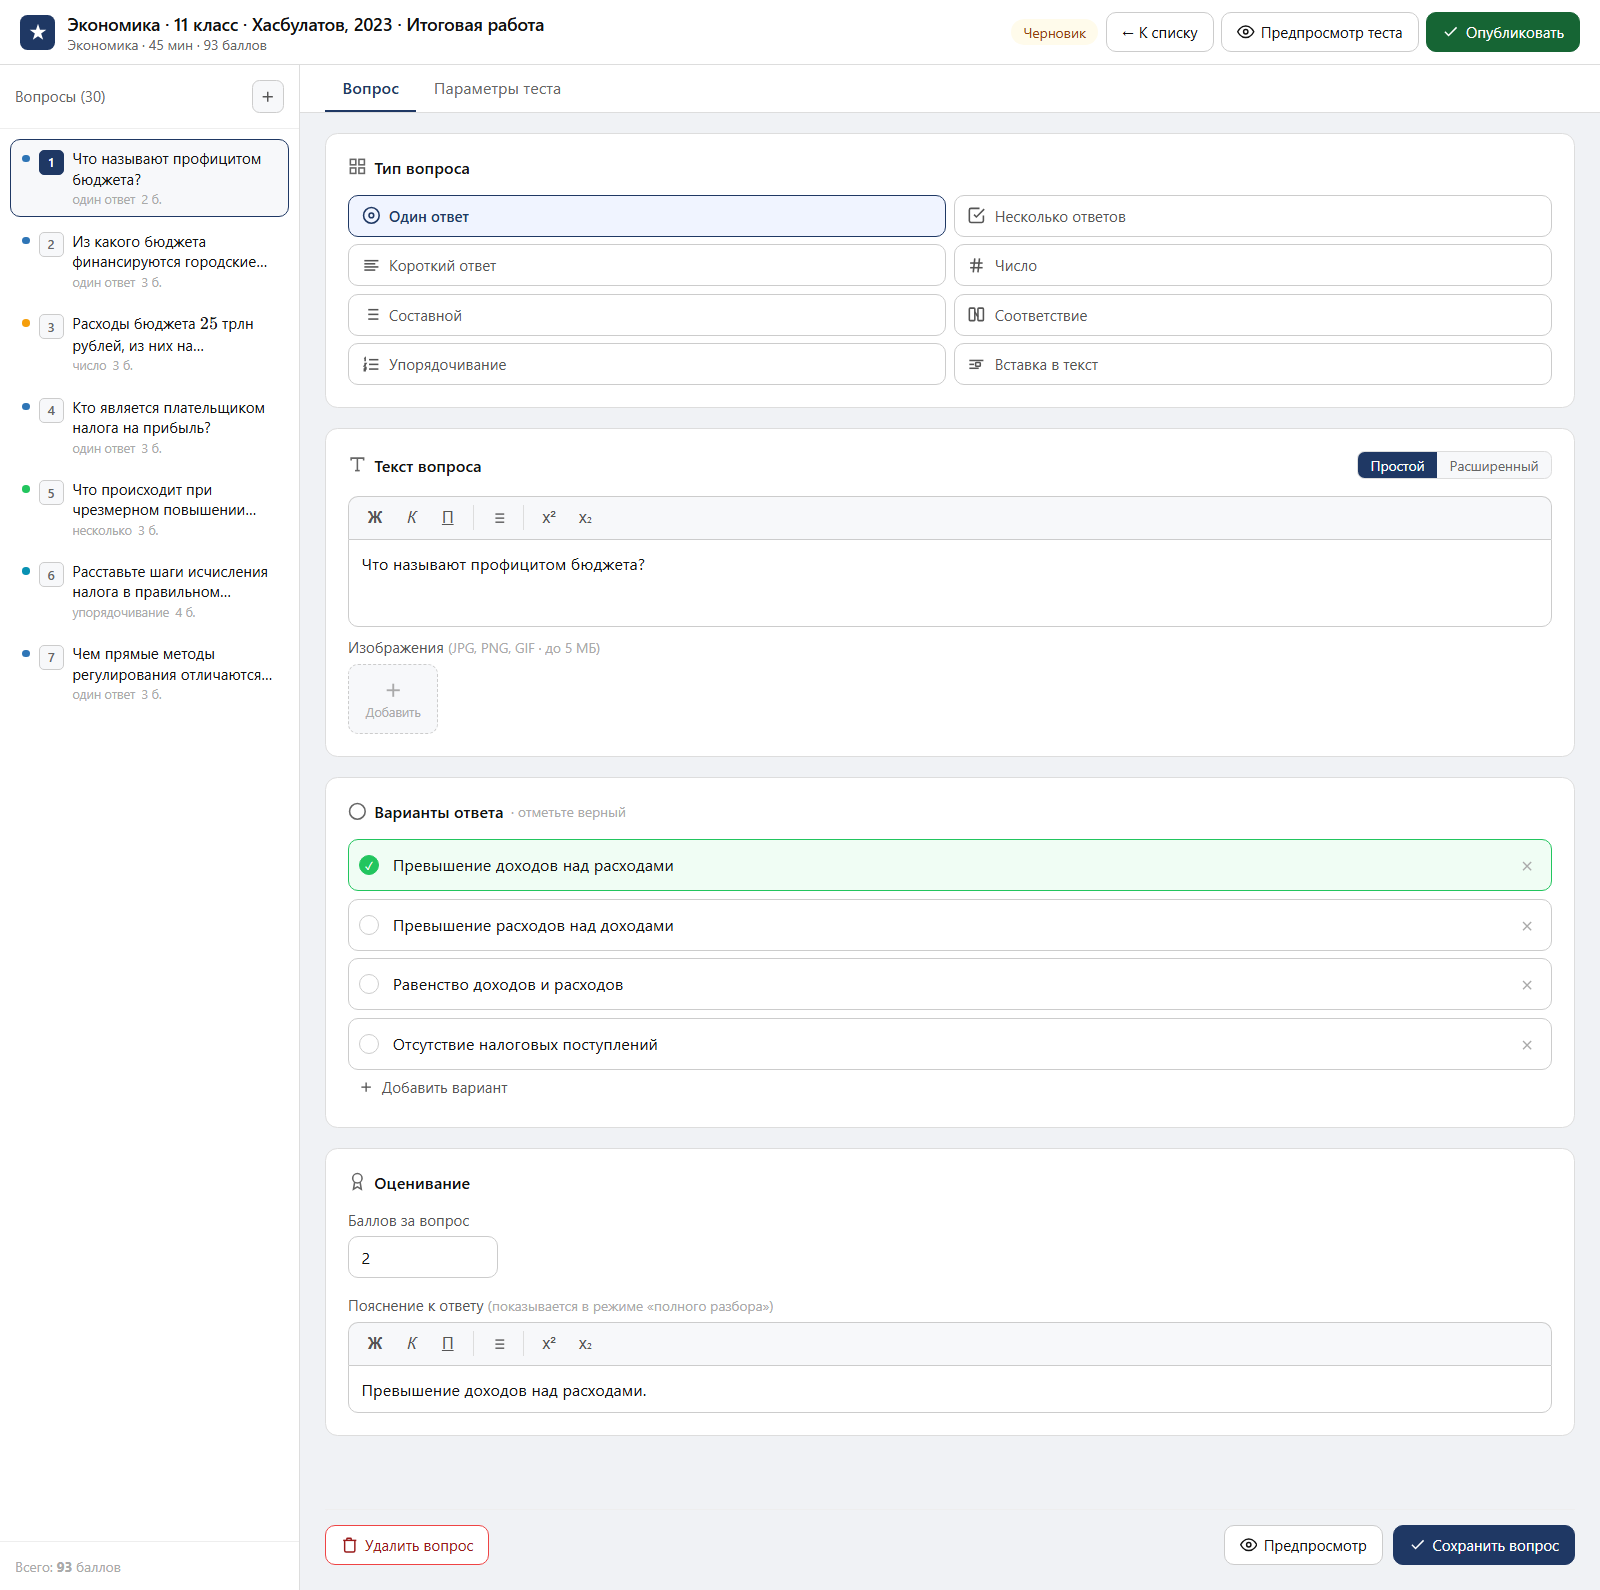Toggle italic К in question text toolbar
The image size is (1600, 1590).
pos(412,518)
